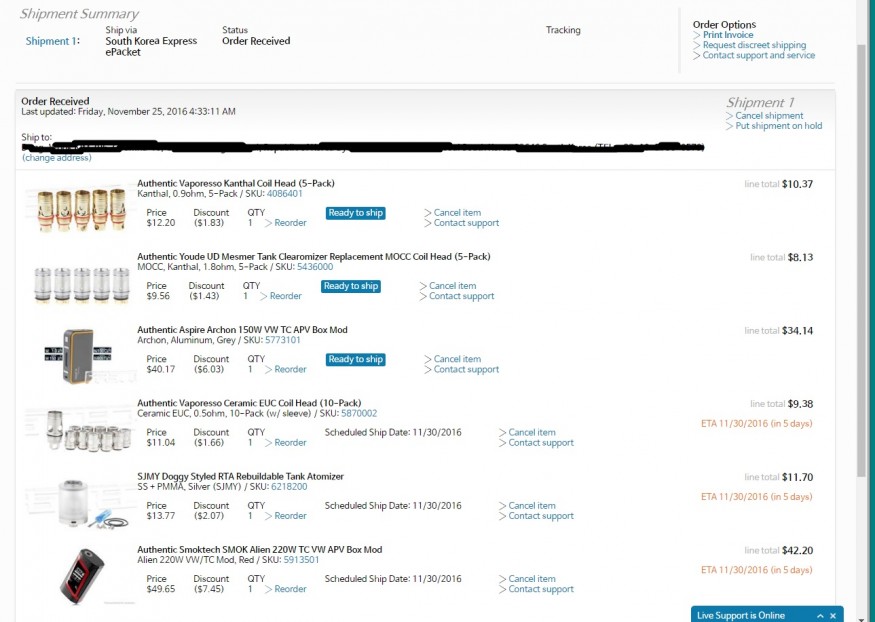This screenshot has width=875, height=622.
Task: Cancel the Vaporesso Ceramic EUC coil item
Action: pyautogui.click(x=532, y=432)
